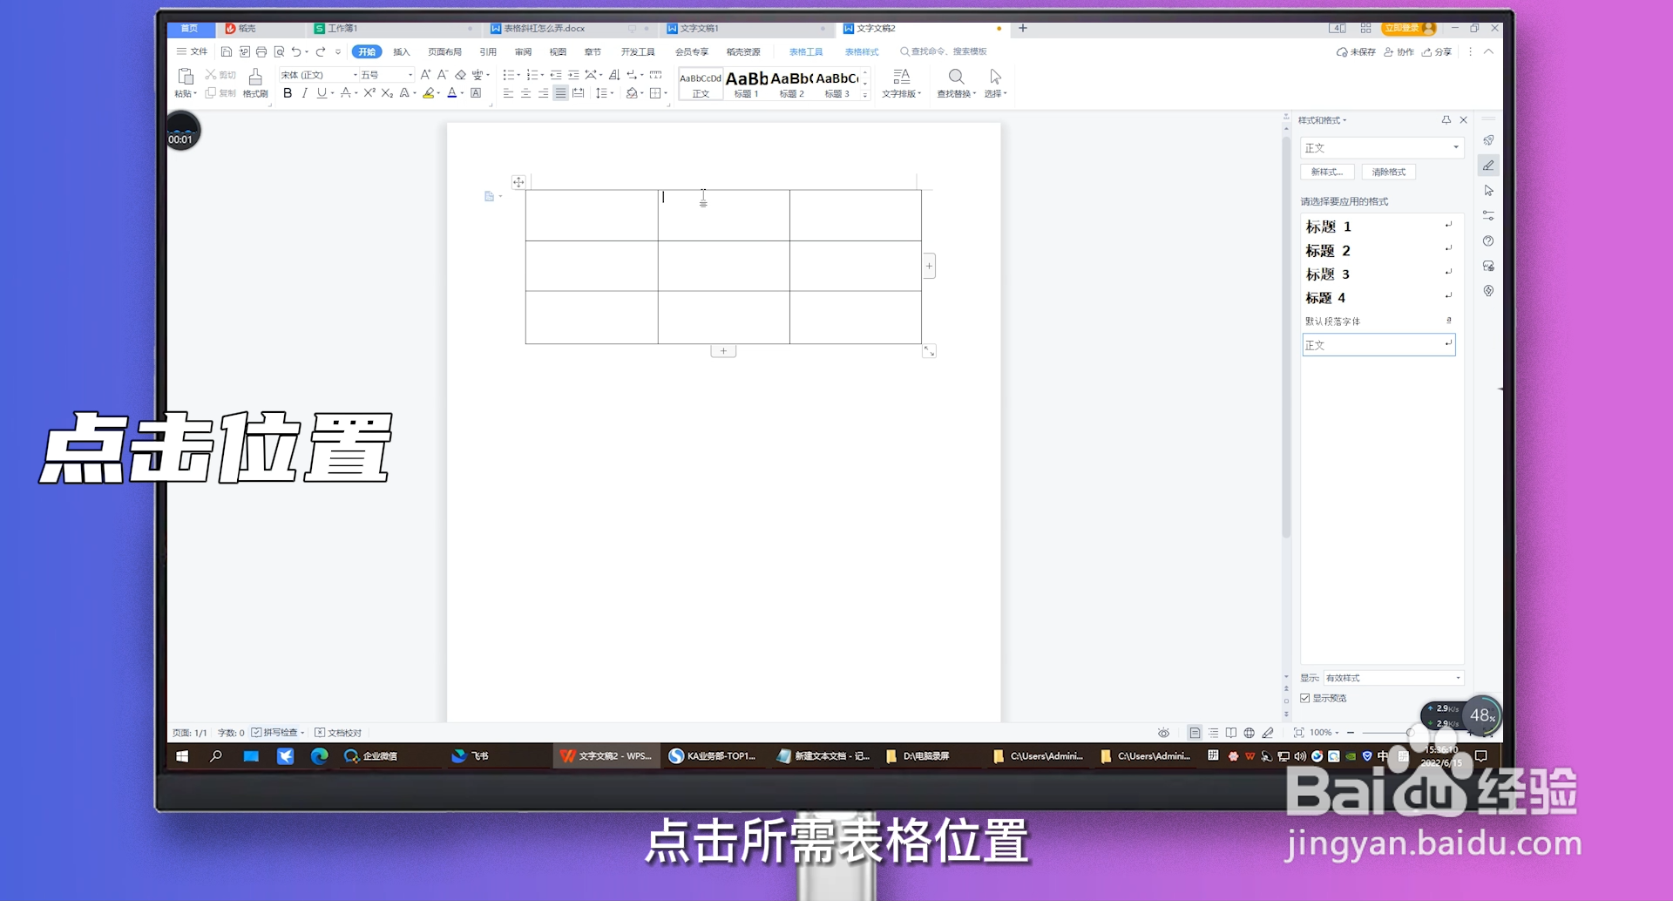Switch to the References ribbon tab
The width and height of the screenshot is (1673, 901).
coord(488,52)
